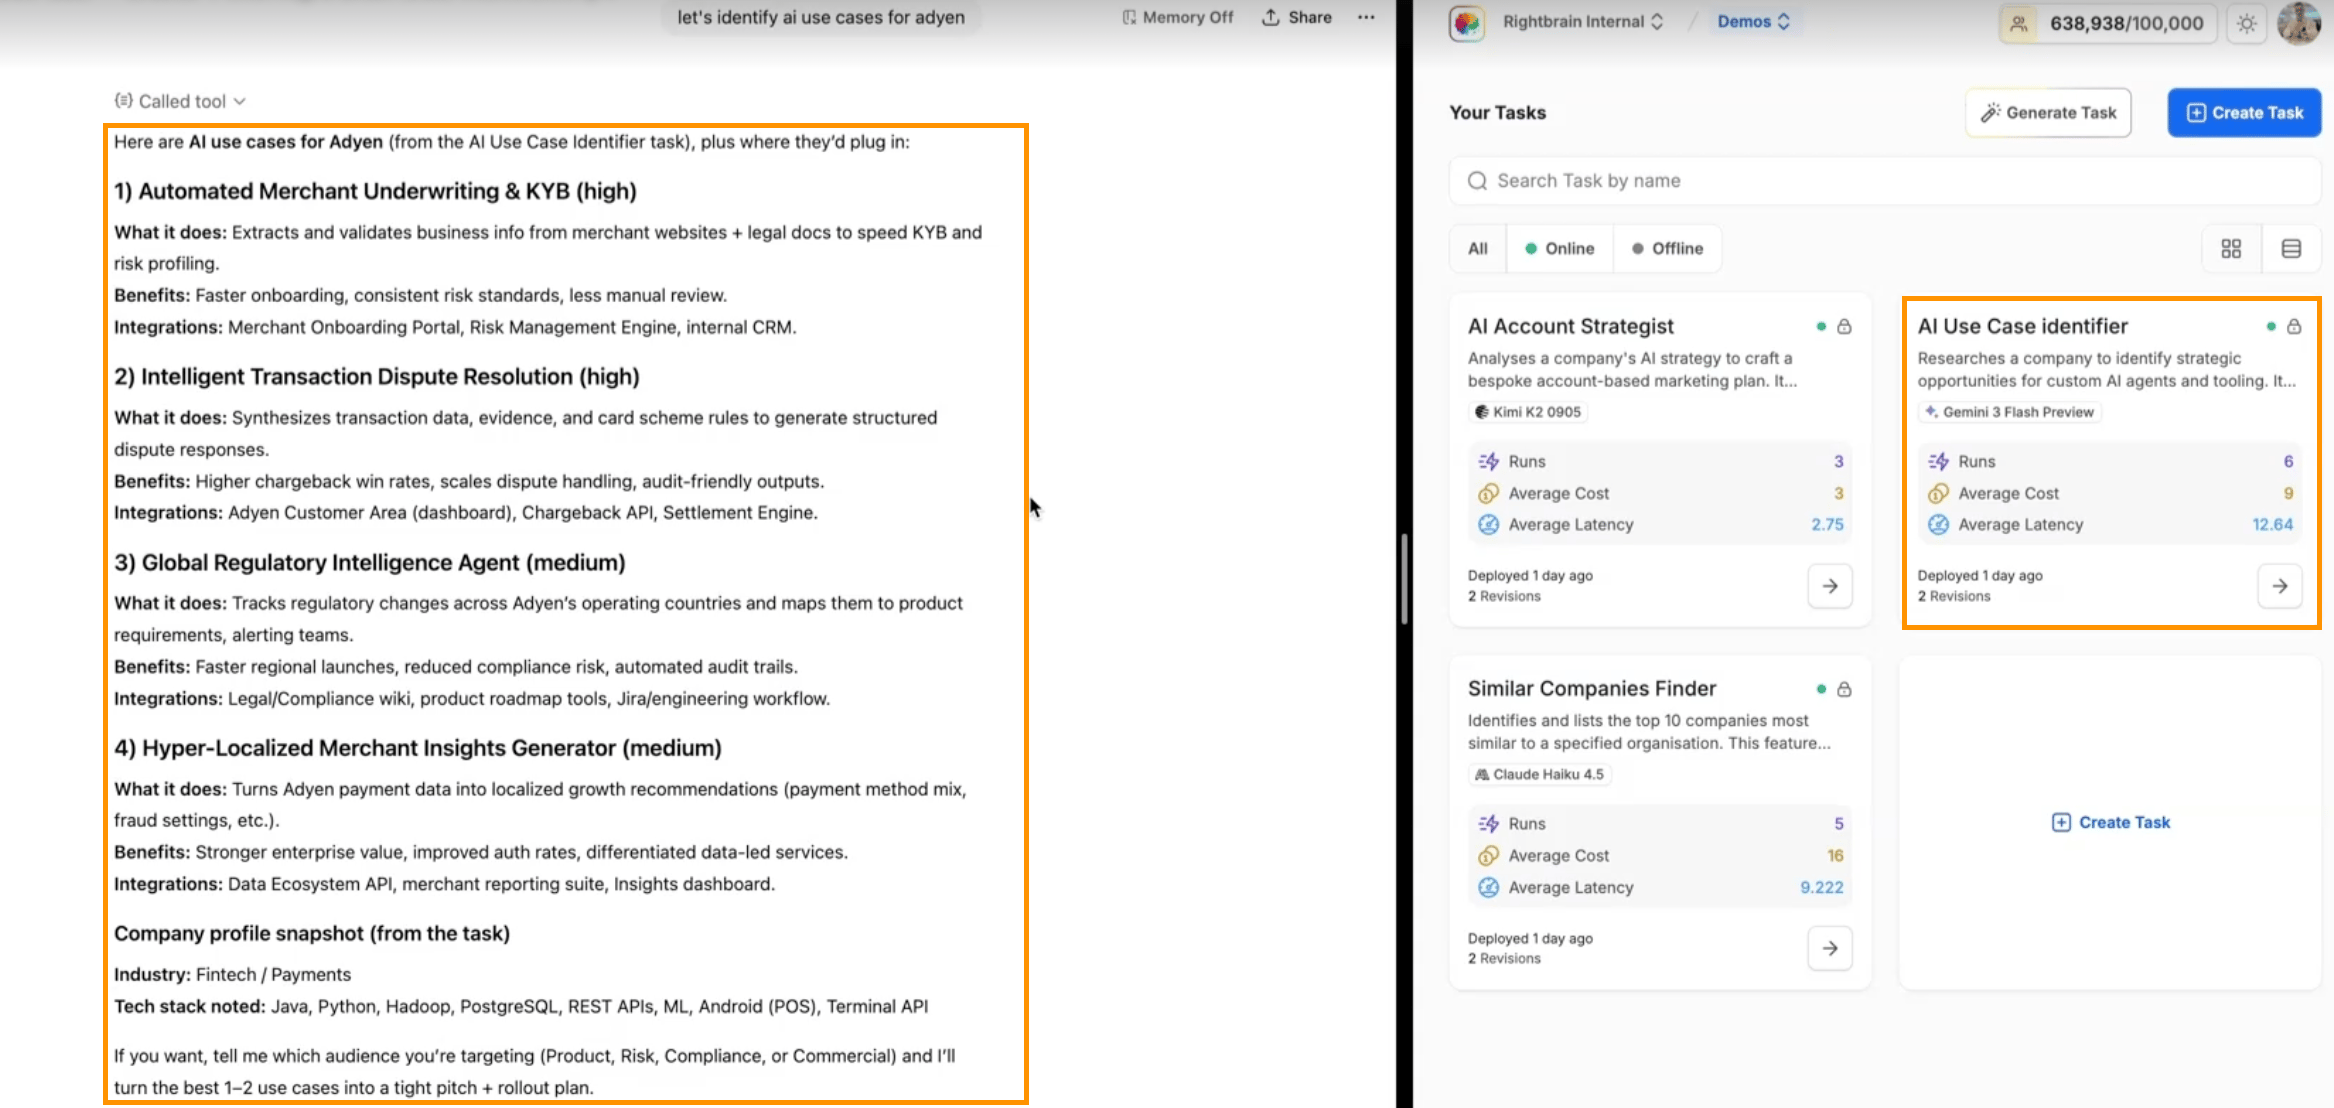Open AI Account Strategist arrow button
This screenshot has height=1108, width=2334.
[1829, 586]
